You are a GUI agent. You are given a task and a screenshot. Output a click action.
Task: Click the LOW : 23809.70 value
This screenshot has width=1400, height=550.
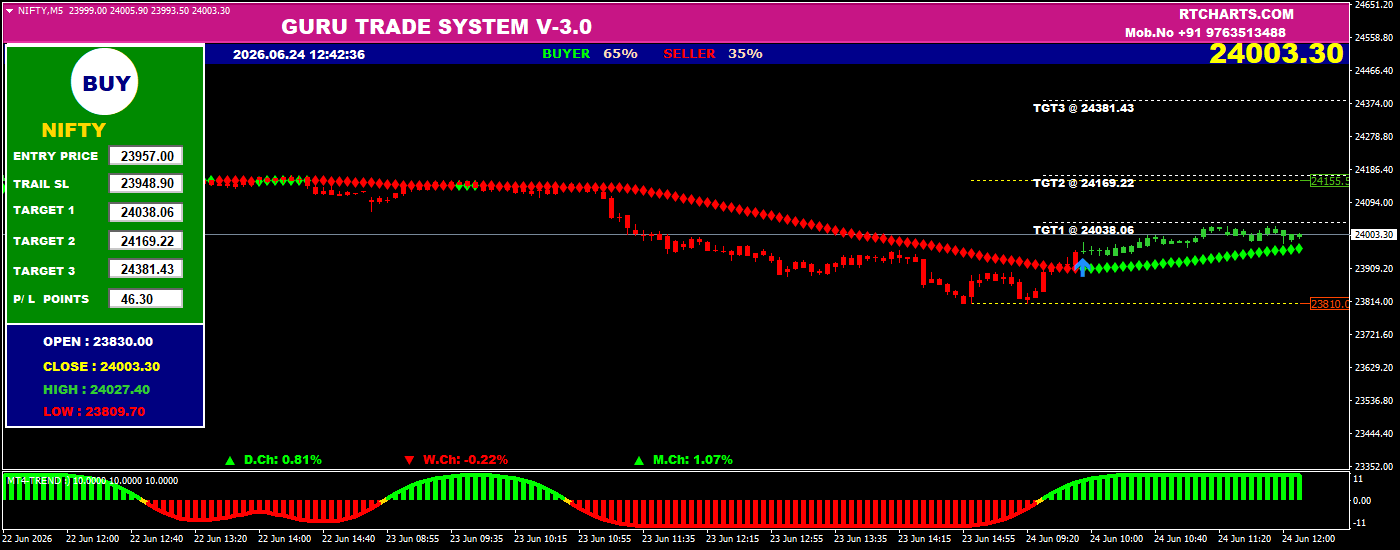94,412
